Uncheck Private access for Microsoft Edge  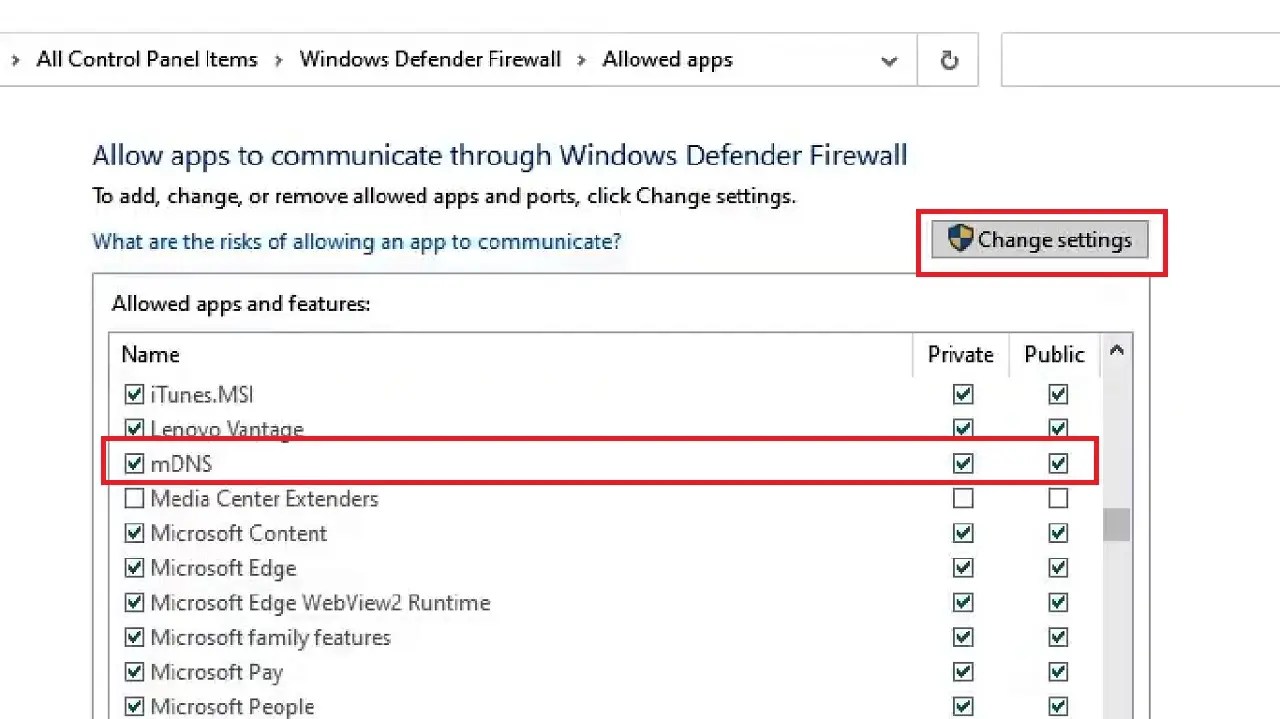962,568
